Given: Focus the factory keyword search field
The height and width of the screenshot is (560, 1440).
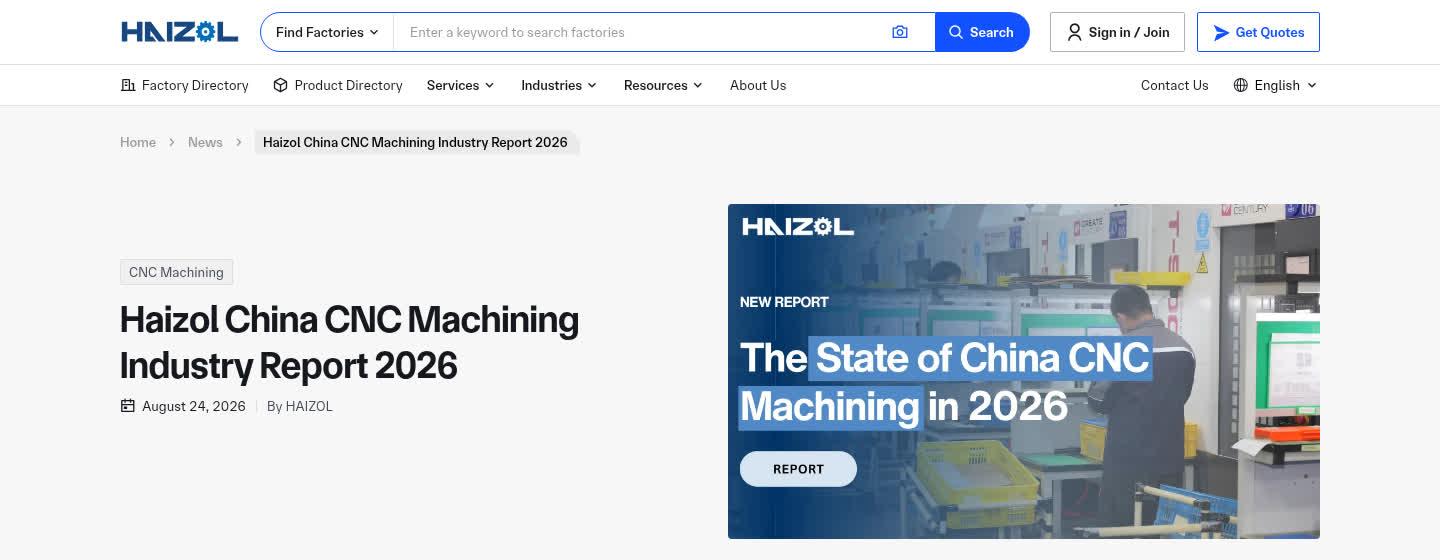Looking at the screenshot, I should 640,32.
